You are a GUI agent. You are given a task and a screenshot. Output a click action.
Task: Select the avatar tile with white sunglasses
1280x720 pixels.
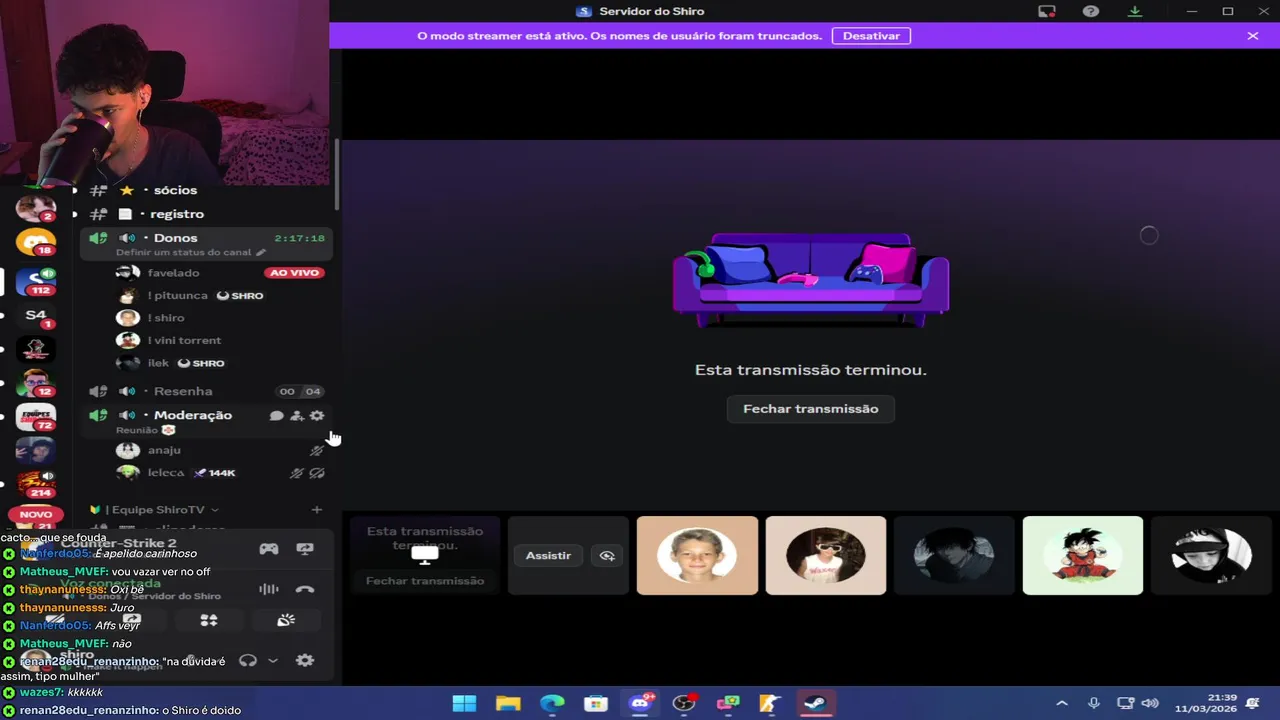pos(826,556)
